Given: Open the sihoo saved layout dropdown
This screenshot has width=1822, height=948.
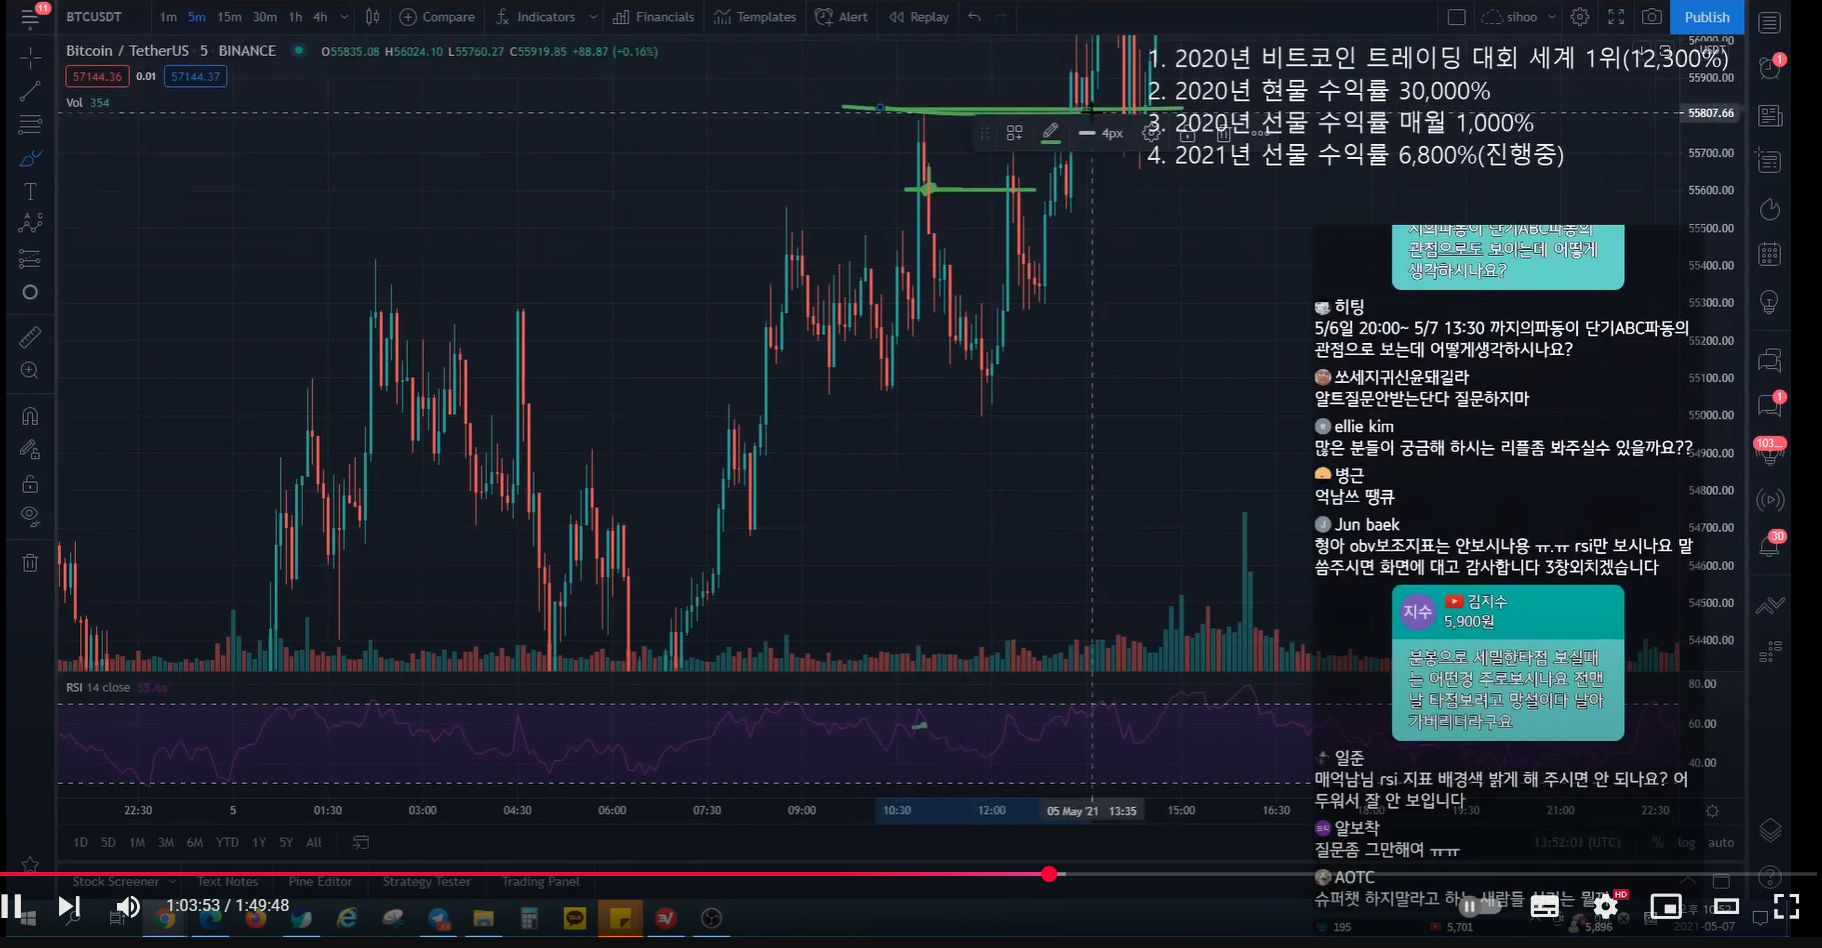Looking at the screenshot, I should click(x=1519, y=17).
